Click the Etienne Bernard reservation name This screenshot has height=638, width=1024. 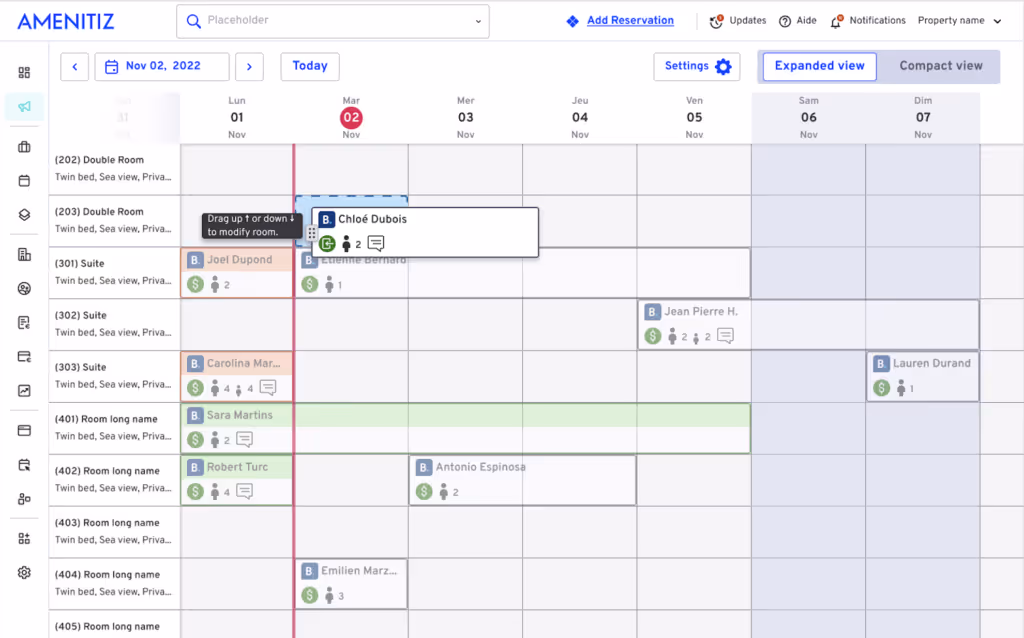coord(364,261)
